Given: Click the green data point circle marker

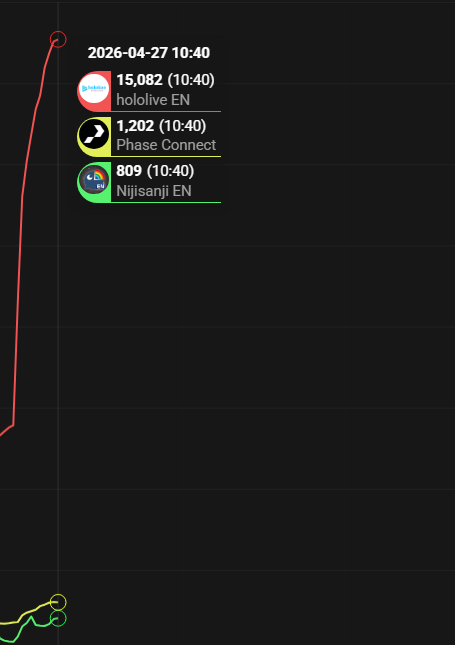Looking at the screenshot, I should tap(58, 618).
